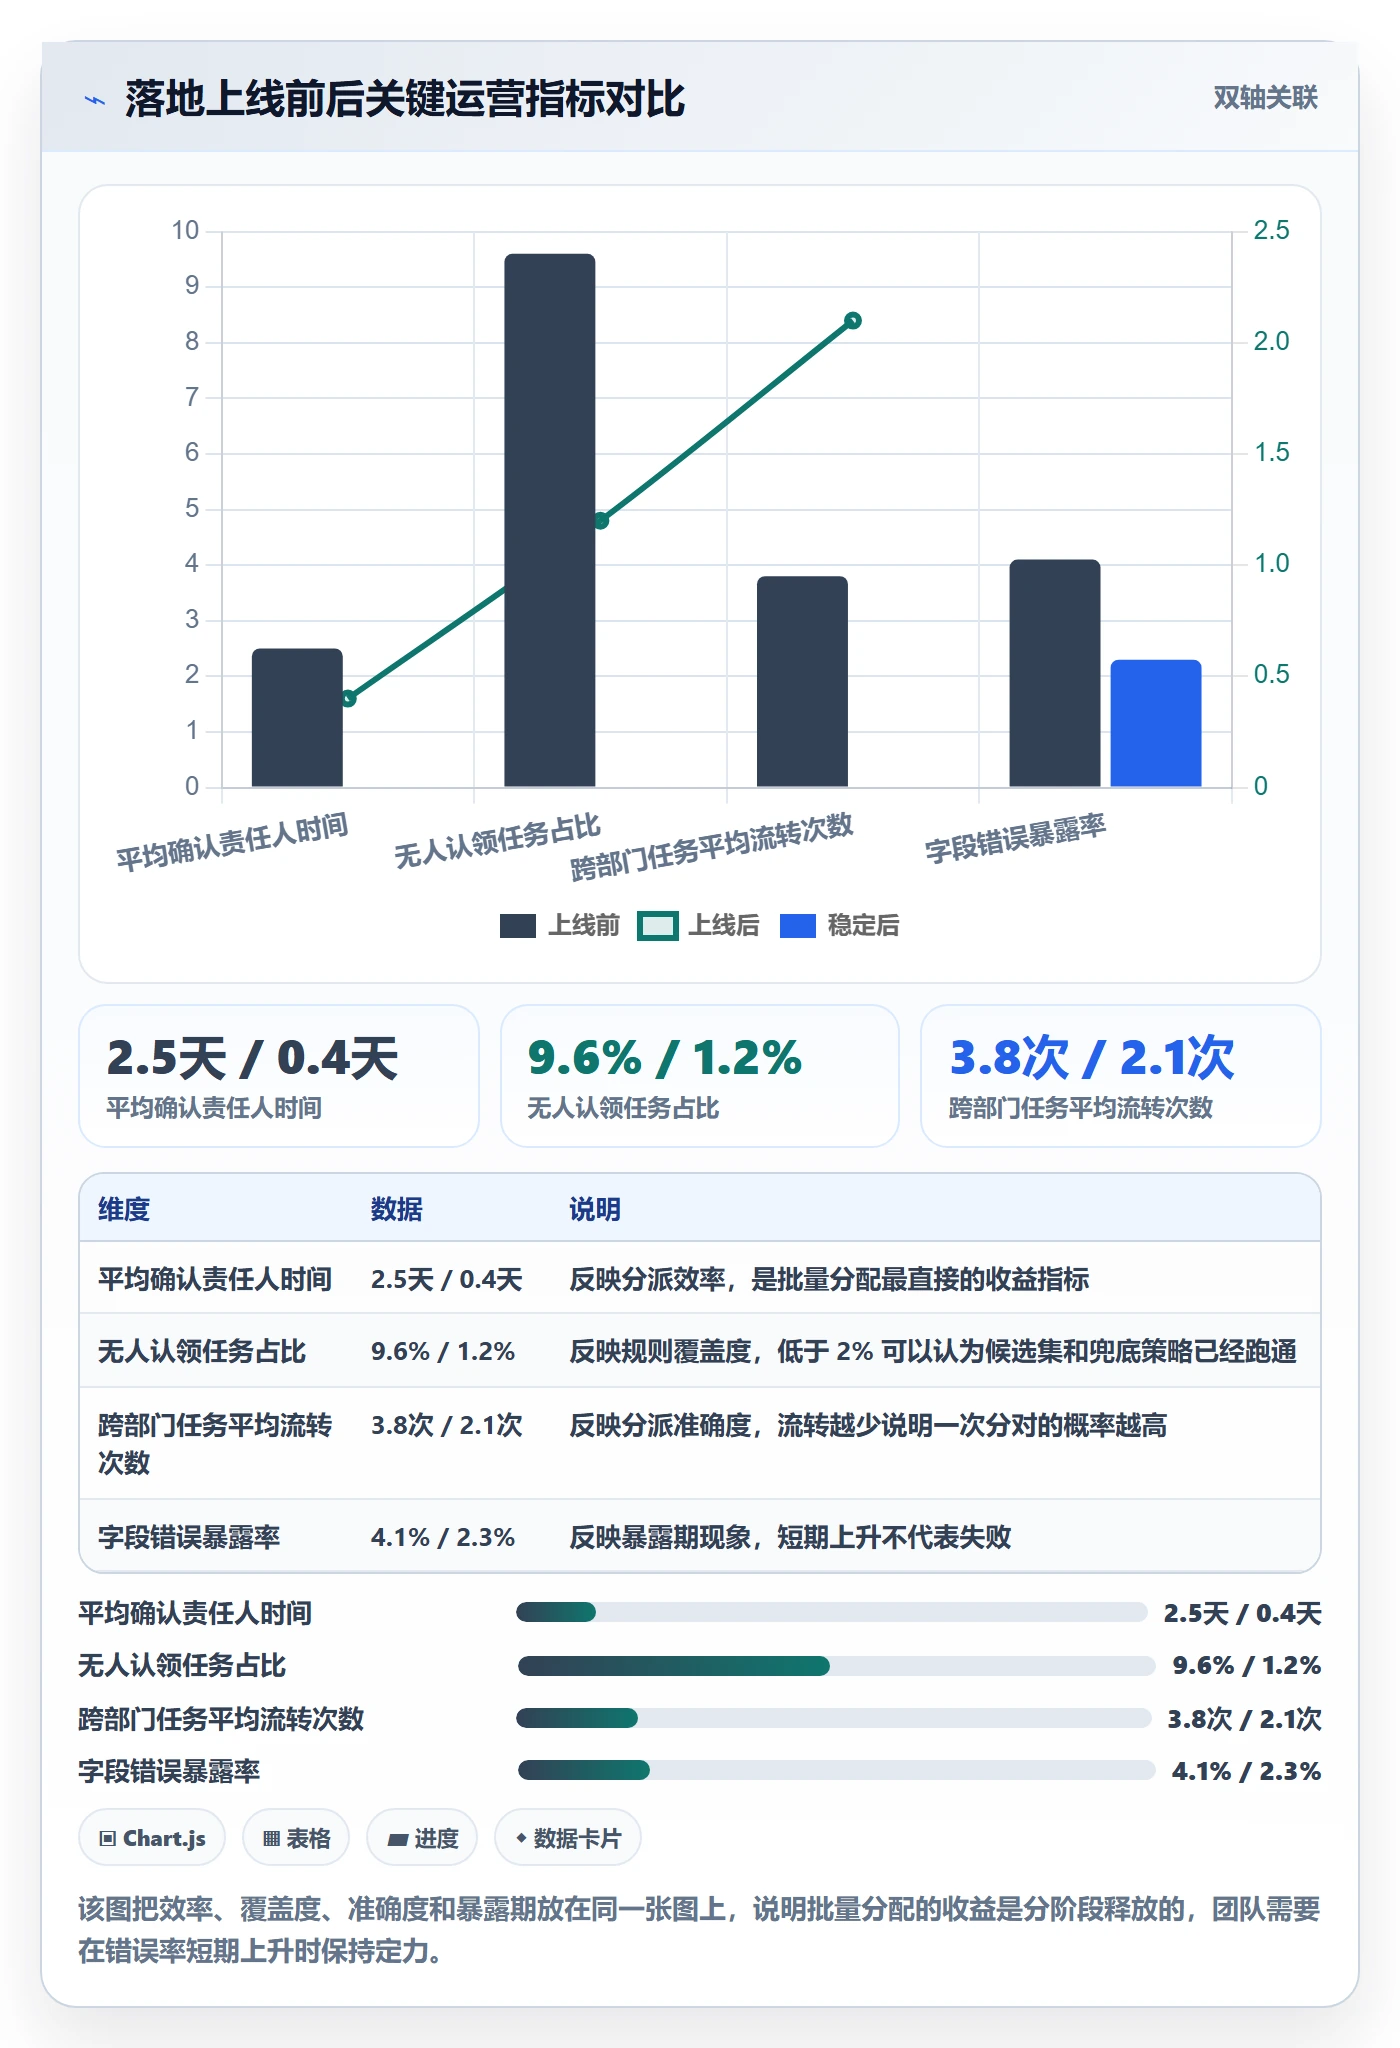The width and height of the screenshot is (1400, 2048).
Task: Click the 数据 column header
Action: [397, 1209]
